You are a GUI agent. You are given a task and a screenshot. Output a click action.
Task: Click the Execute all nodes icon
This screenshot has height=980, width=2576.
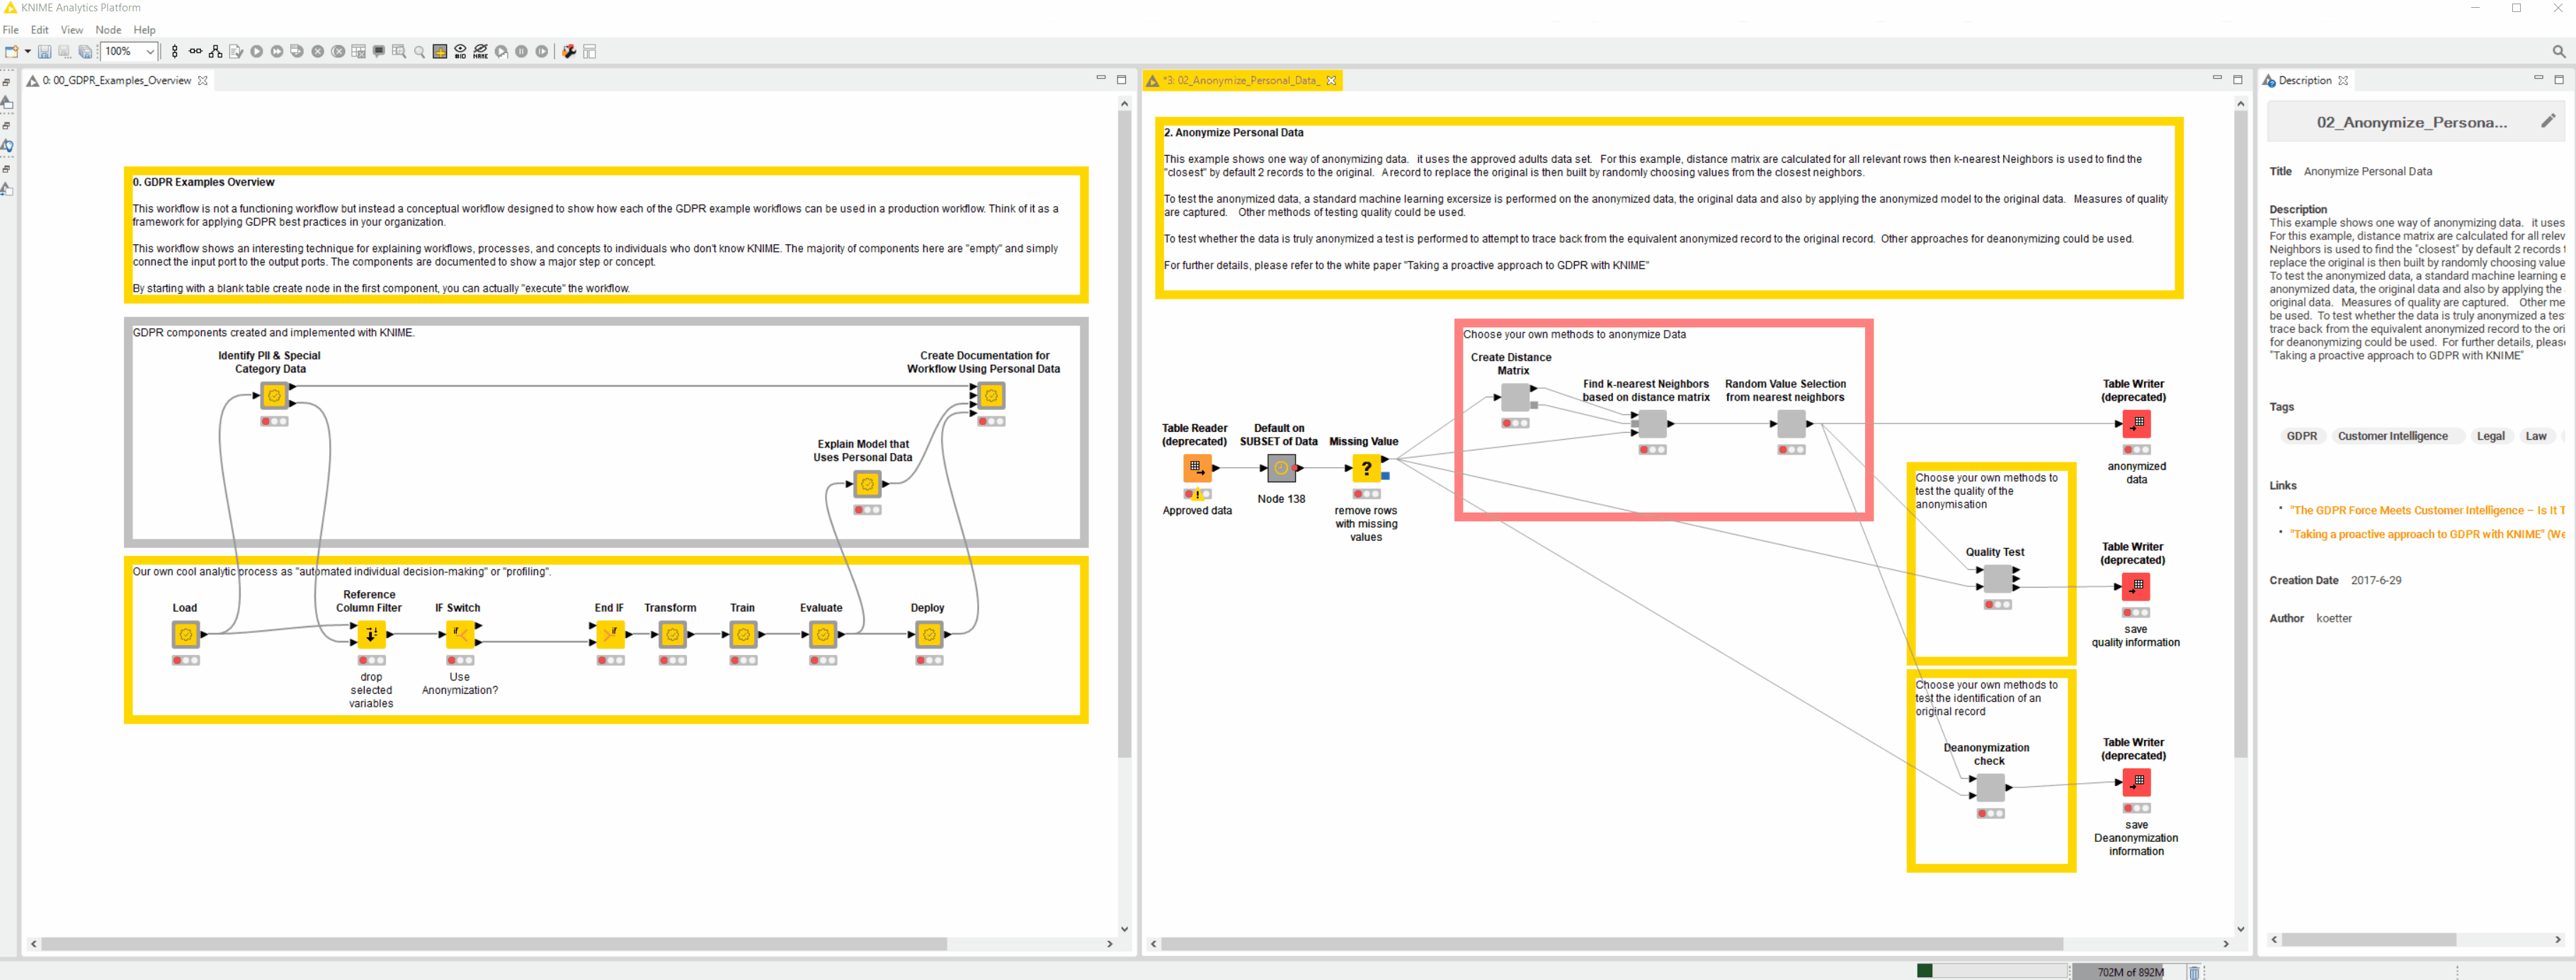[277, 51]
